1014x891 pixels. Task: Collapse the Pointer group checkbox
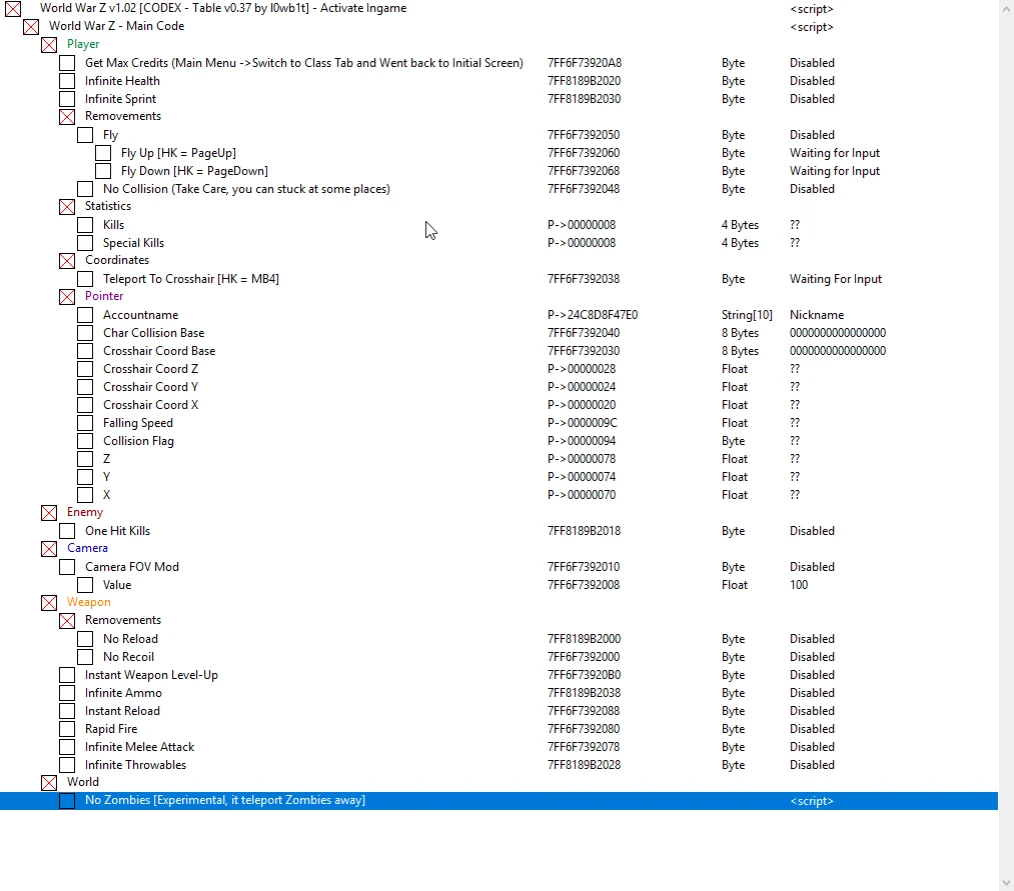click(67, 297)
